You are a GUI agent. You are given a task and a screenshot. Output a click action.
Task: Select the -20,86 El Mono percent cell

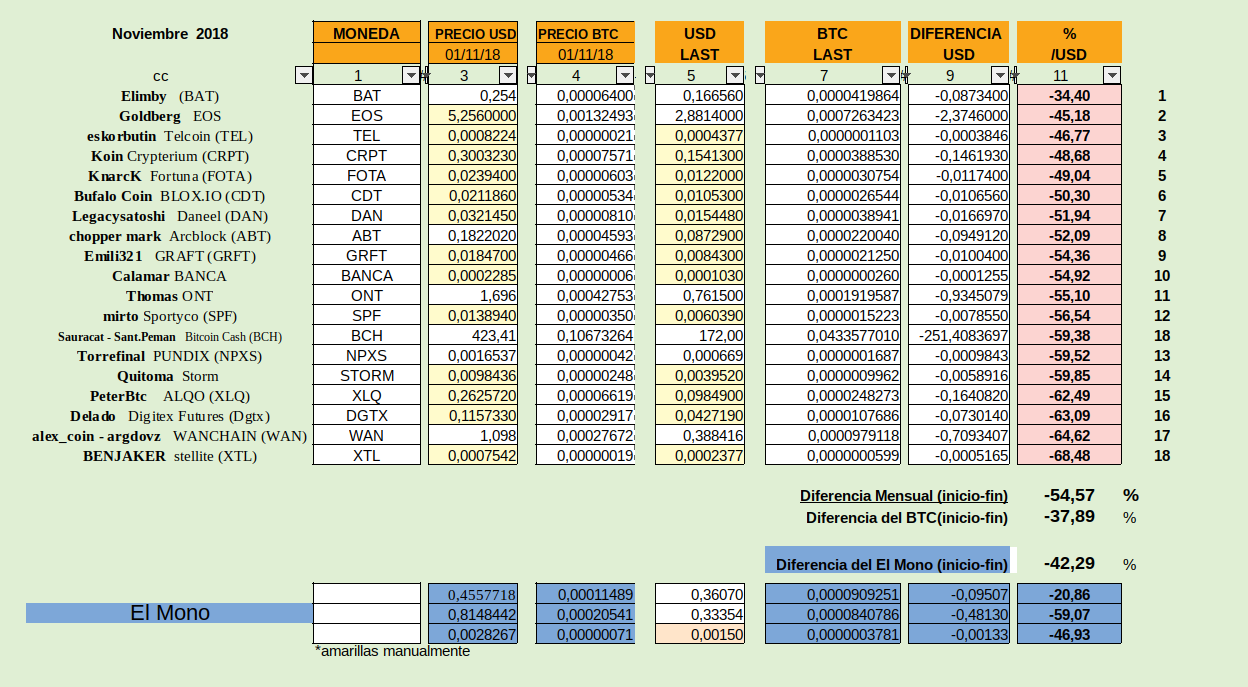tap(1069, 593)
